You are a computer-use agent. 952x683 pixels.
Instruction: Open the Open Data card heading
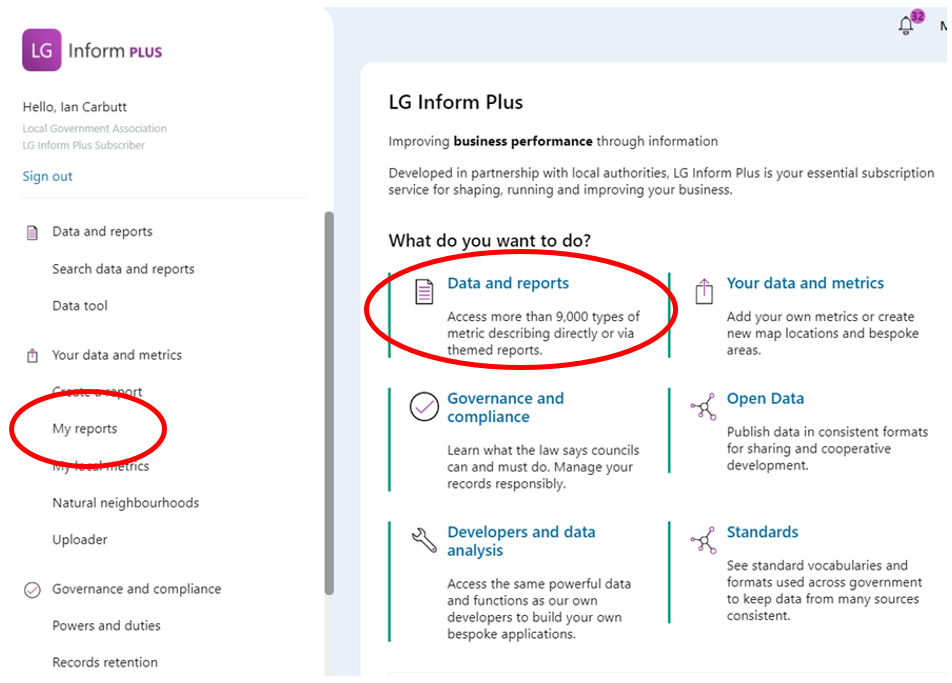(765, 399)
